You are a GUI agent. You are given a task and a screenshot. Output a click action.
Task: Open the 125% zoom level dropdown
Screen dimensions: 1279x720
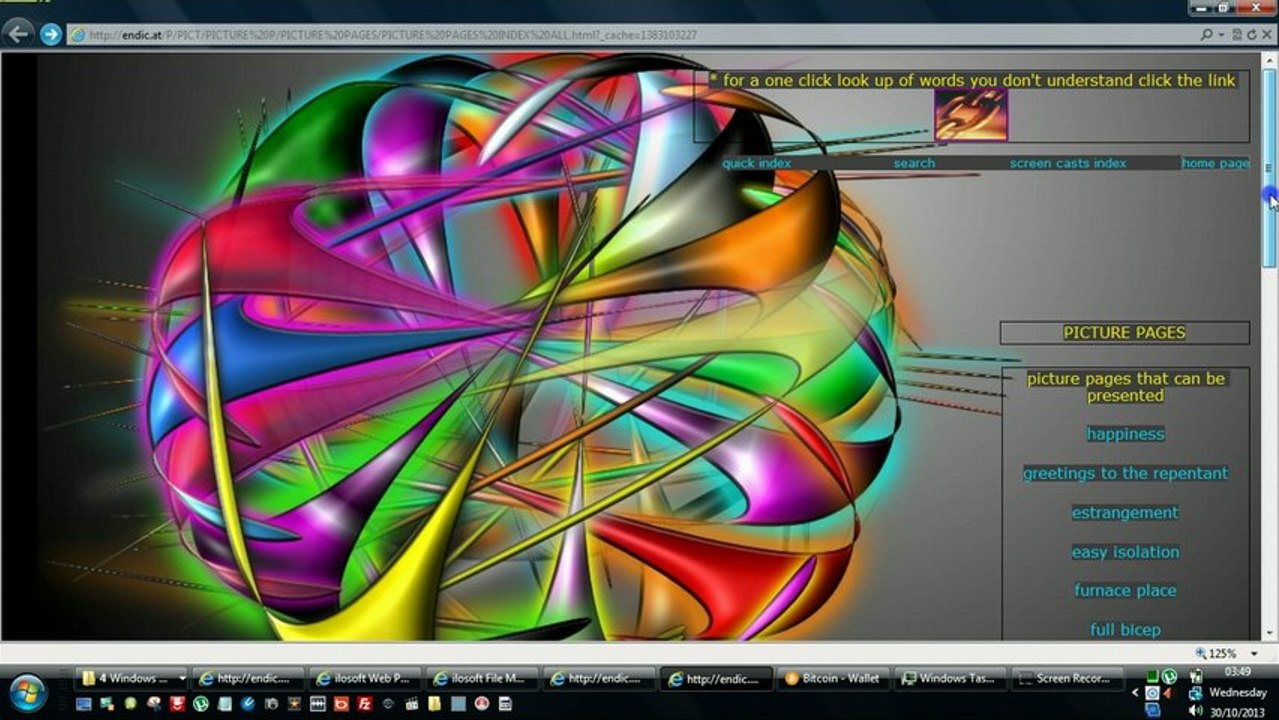click(1254, 653)
